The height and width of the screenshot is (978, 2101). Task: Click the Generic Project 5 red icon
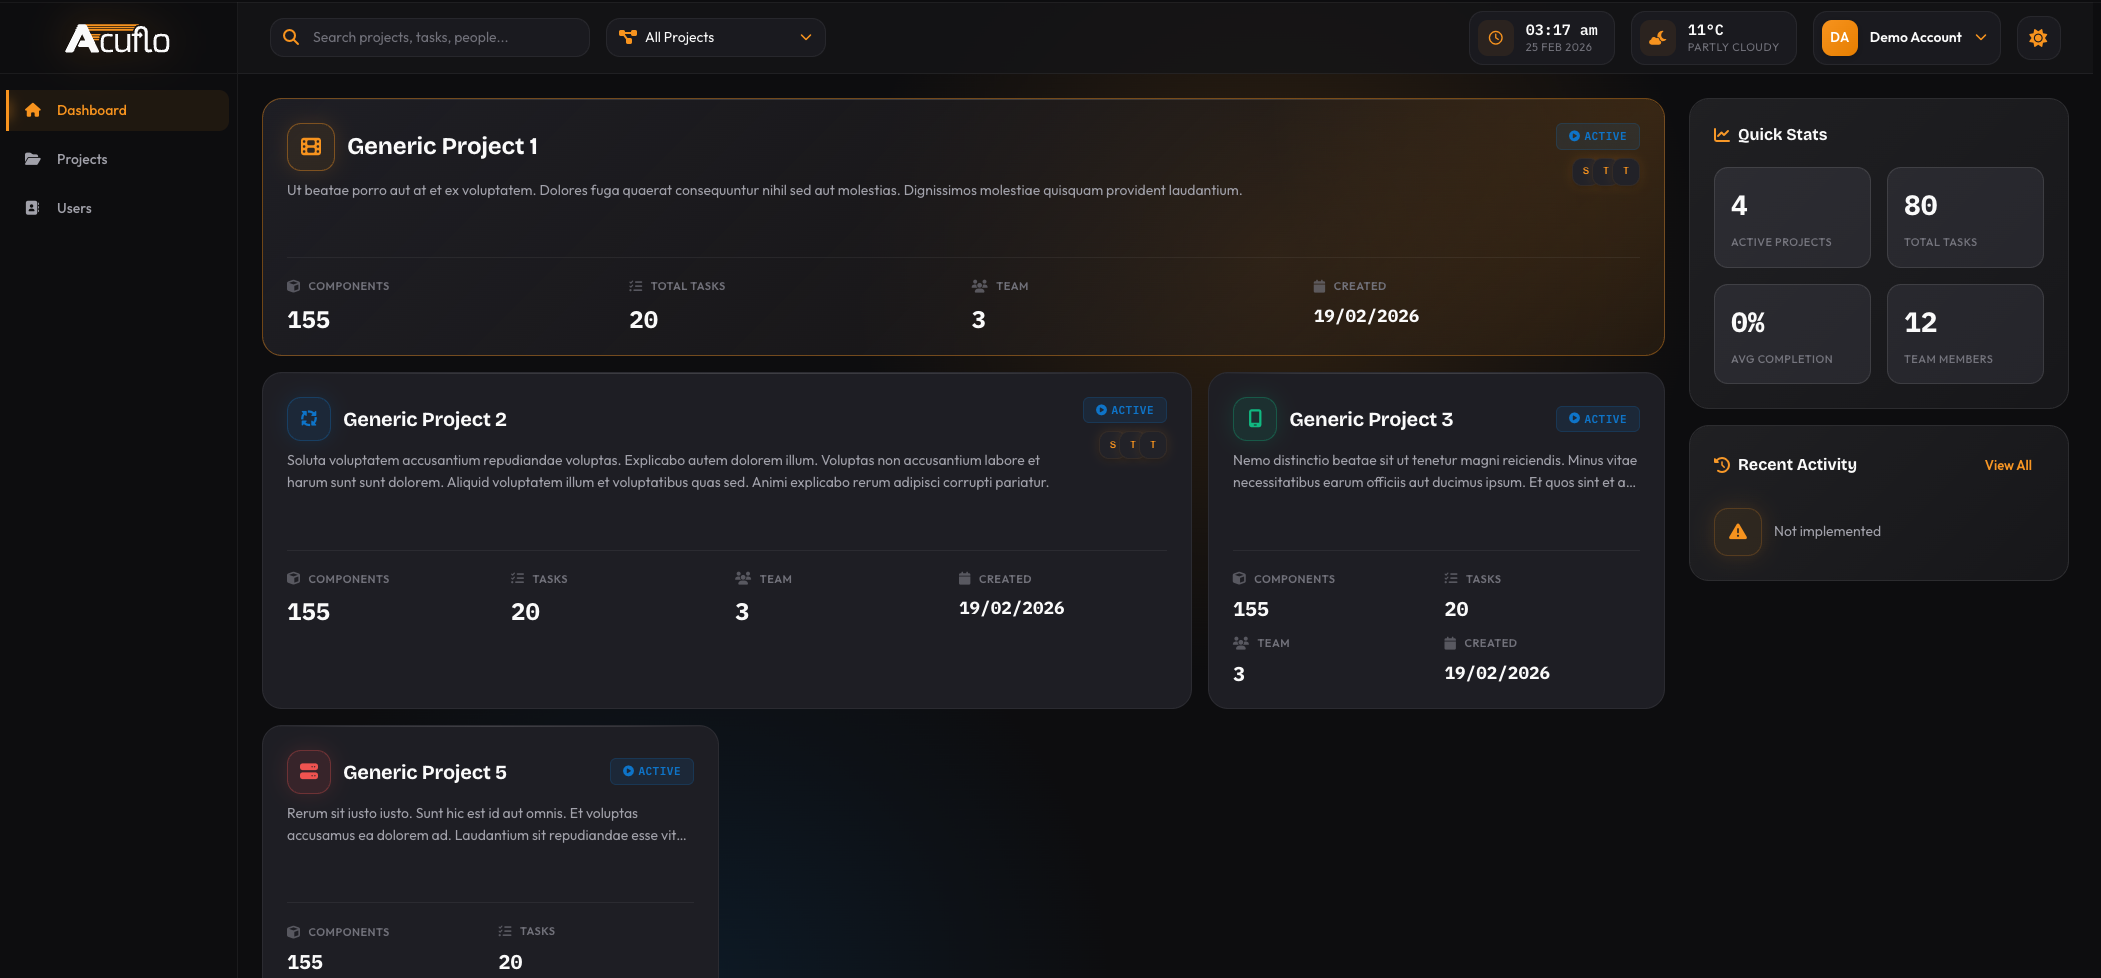click(x=309, y=771)
